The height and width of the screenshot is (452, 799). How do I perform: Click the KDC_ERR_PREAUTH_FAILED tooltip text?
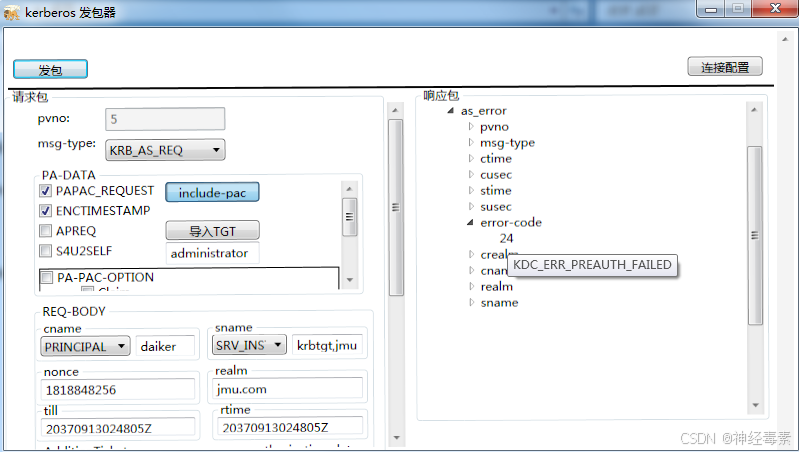coord(592,265)
